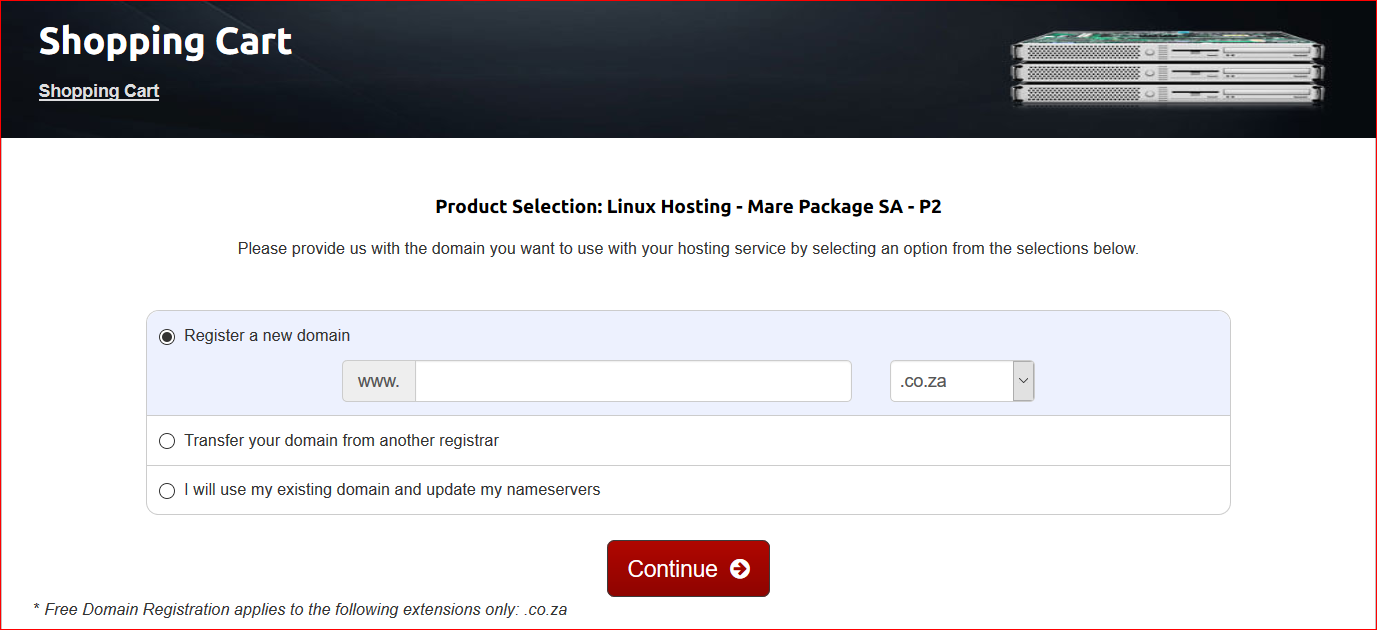Select the Register a new domain radio button

pyautogui.click(x=167, y=337)
